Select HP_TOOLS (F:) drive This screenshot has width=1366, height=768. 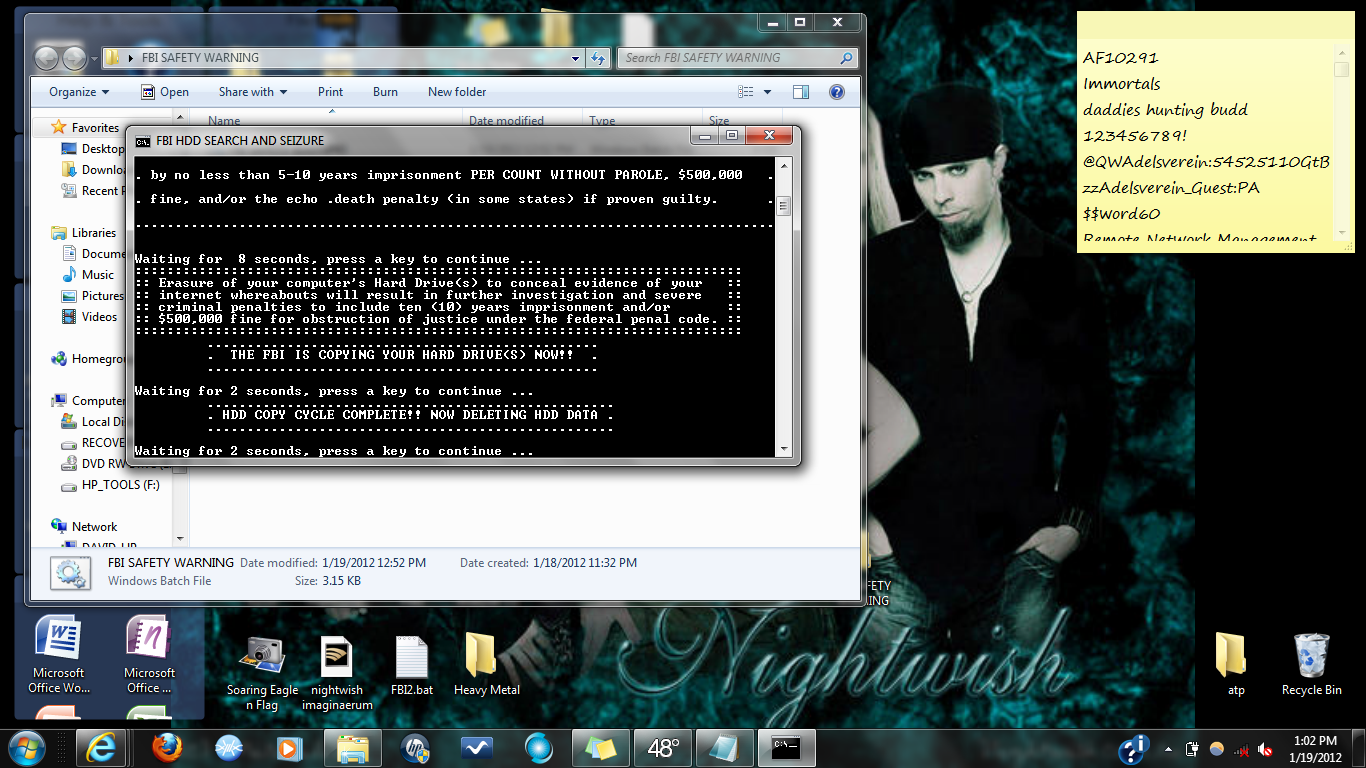pyautogui.click(x=110, y=486)
